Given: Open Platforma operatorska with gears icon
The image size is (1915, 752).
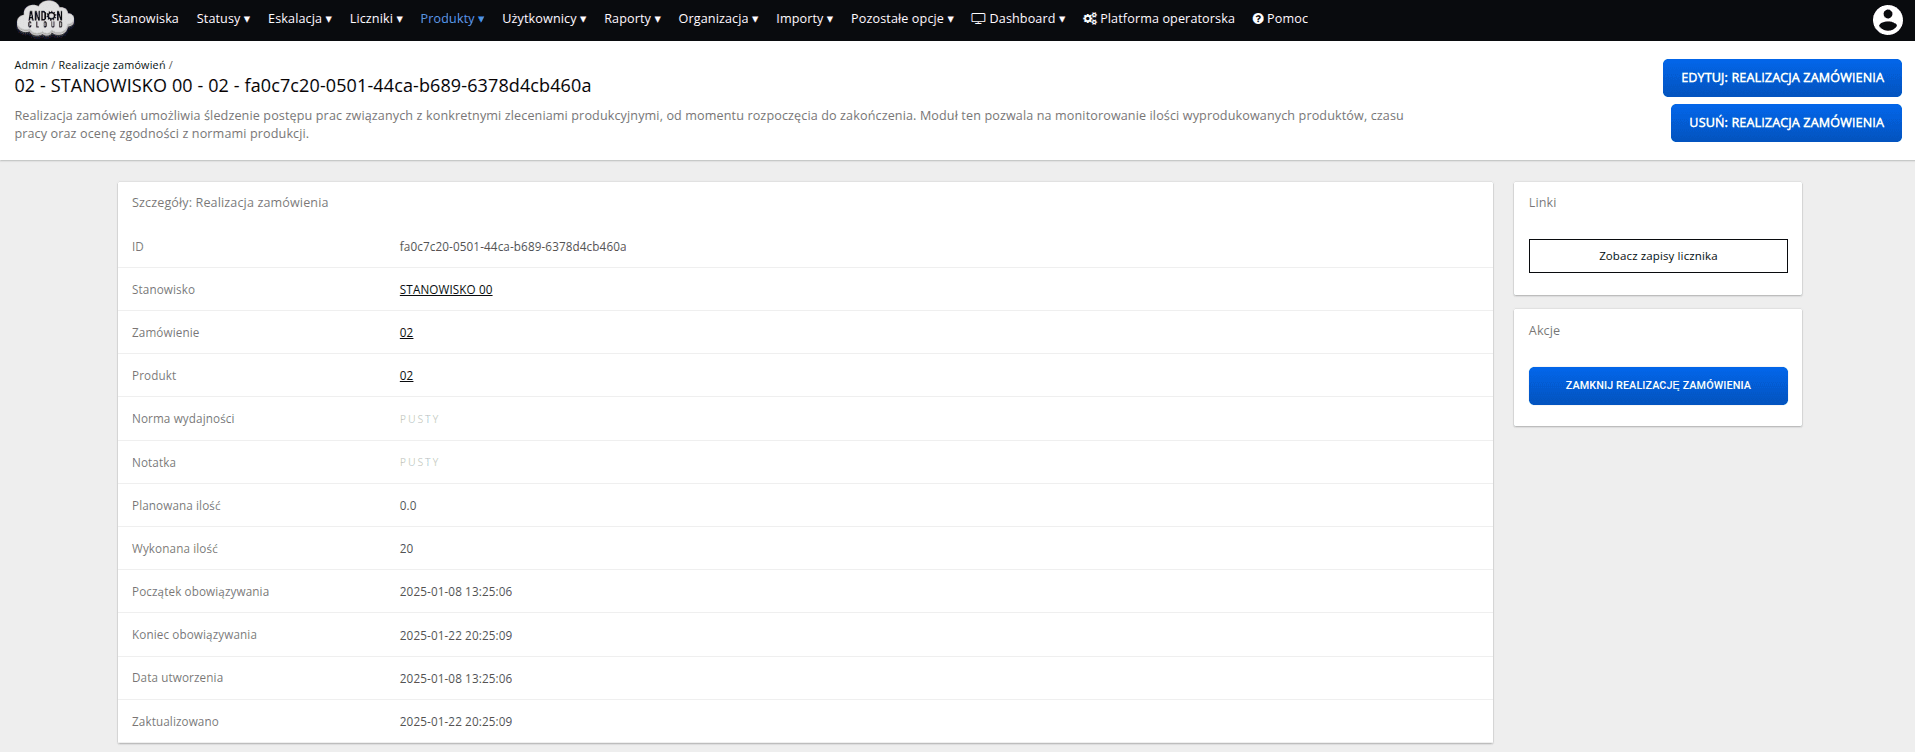Looking at the screenshot, I should [x=1158, y=19].
